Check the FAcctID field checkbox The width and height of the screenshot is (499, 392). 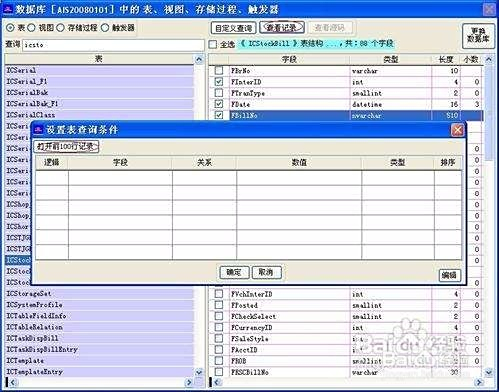coord(219,350)
